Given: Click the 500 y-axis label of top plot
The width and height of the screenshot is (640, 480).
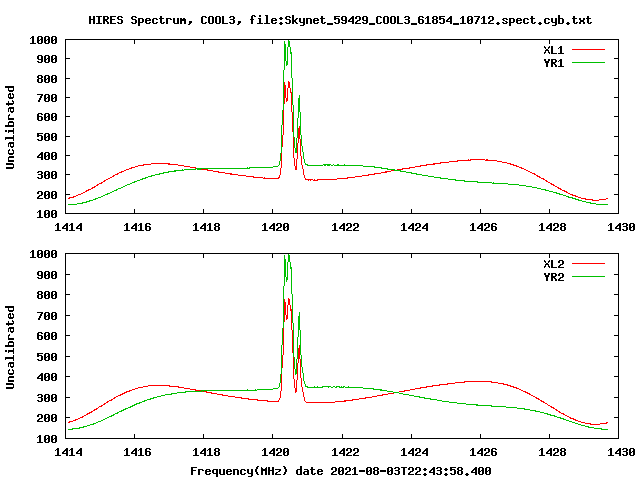Looking at the screenshot, I should coord(47,137).
